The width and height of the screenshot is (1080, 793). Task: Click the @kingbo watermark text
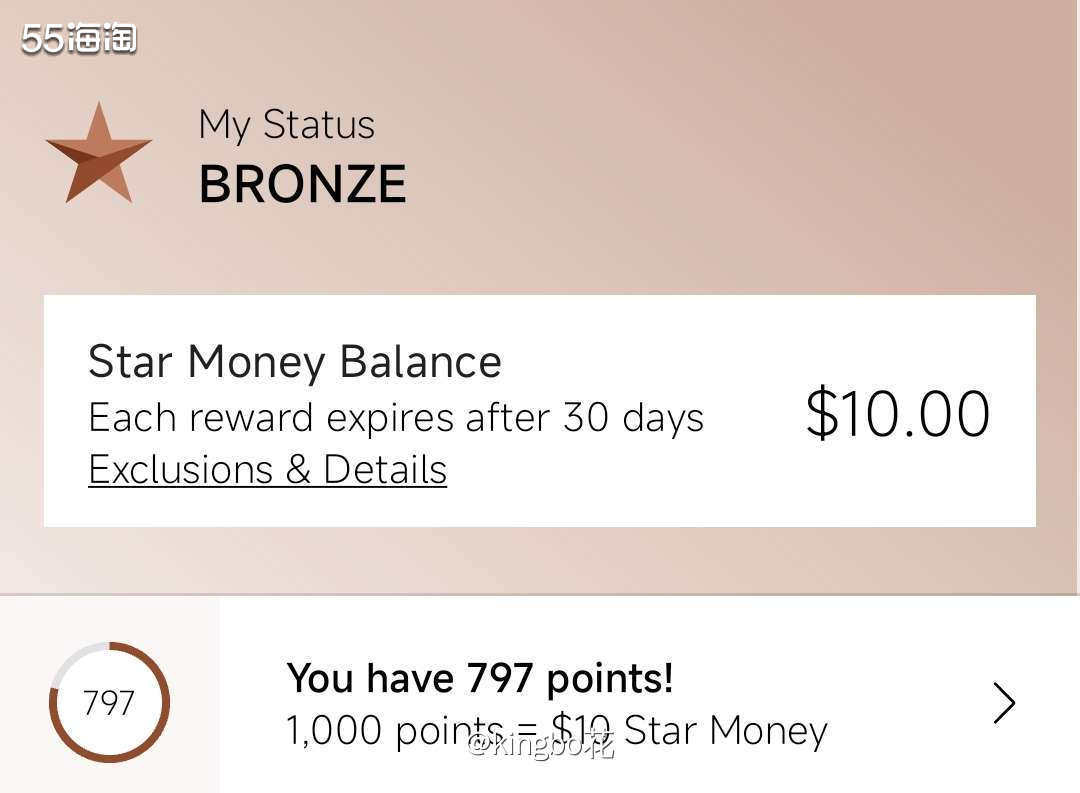pyautogui.click(x=542, y=745)
